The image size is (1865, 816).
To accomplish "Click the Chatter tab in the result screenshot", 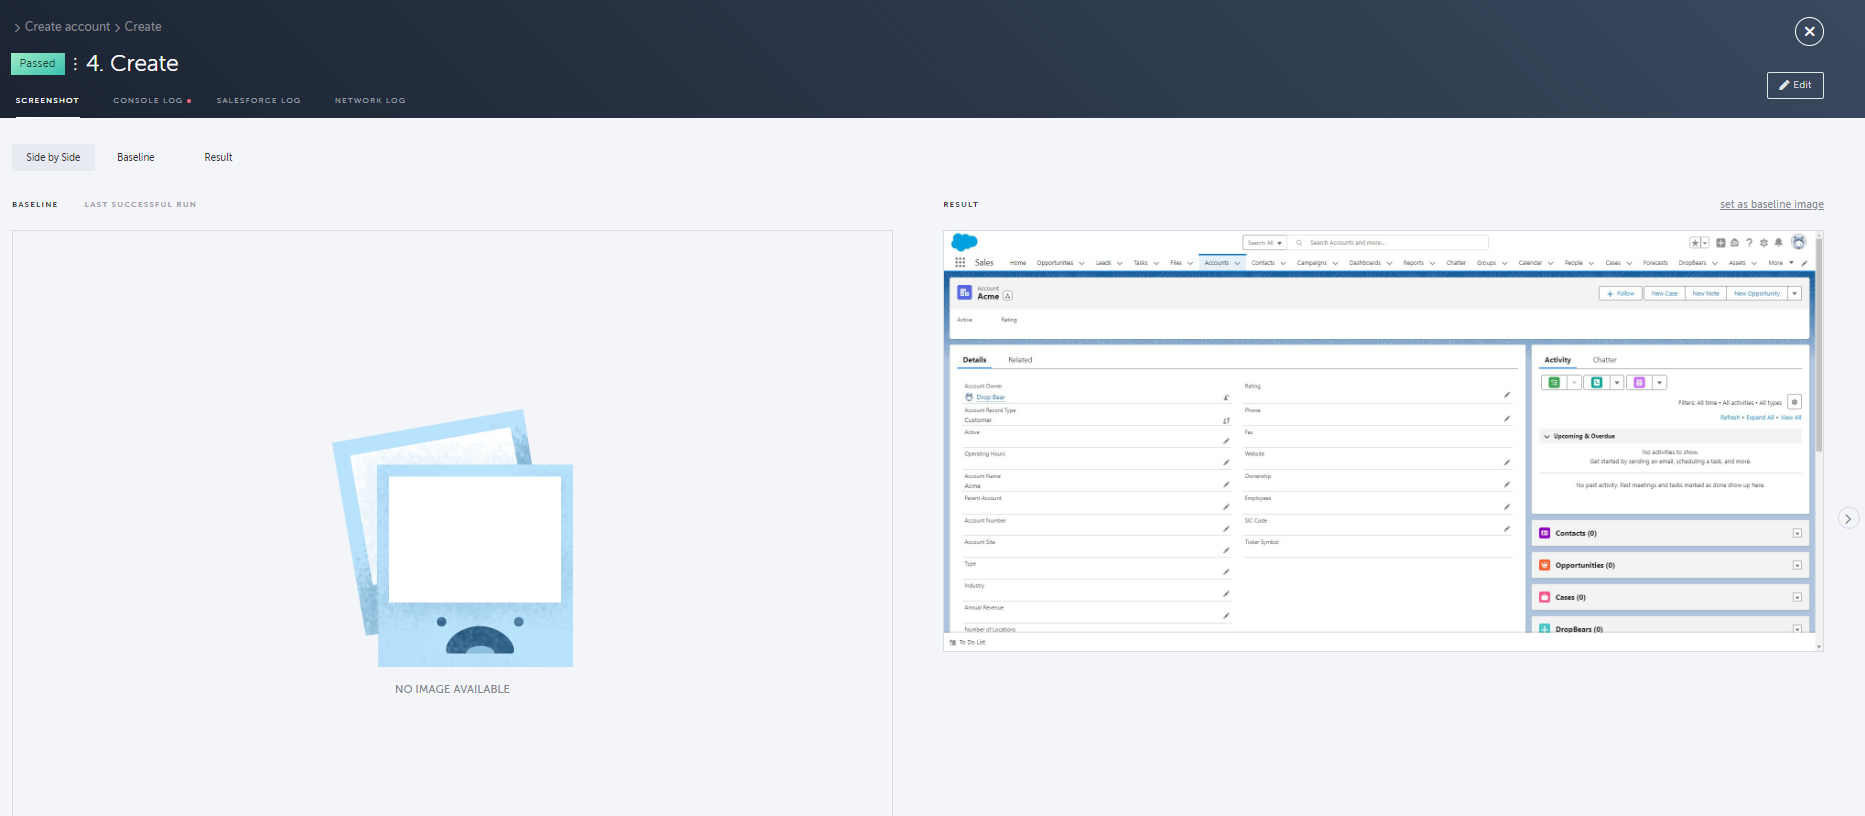I will coord(1604,360).
